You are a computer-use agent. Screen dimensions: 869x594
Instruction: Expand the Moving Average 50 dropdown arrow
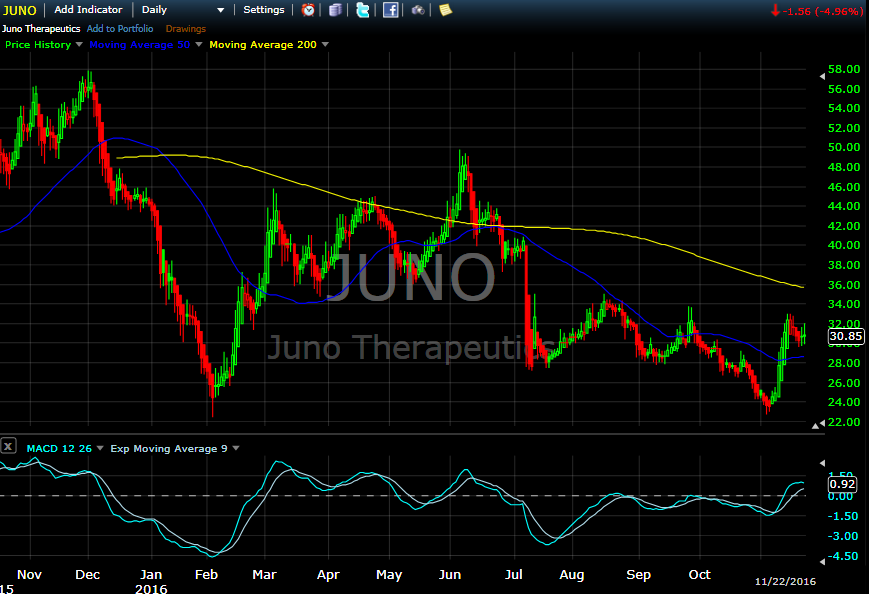tap(198, 44)
